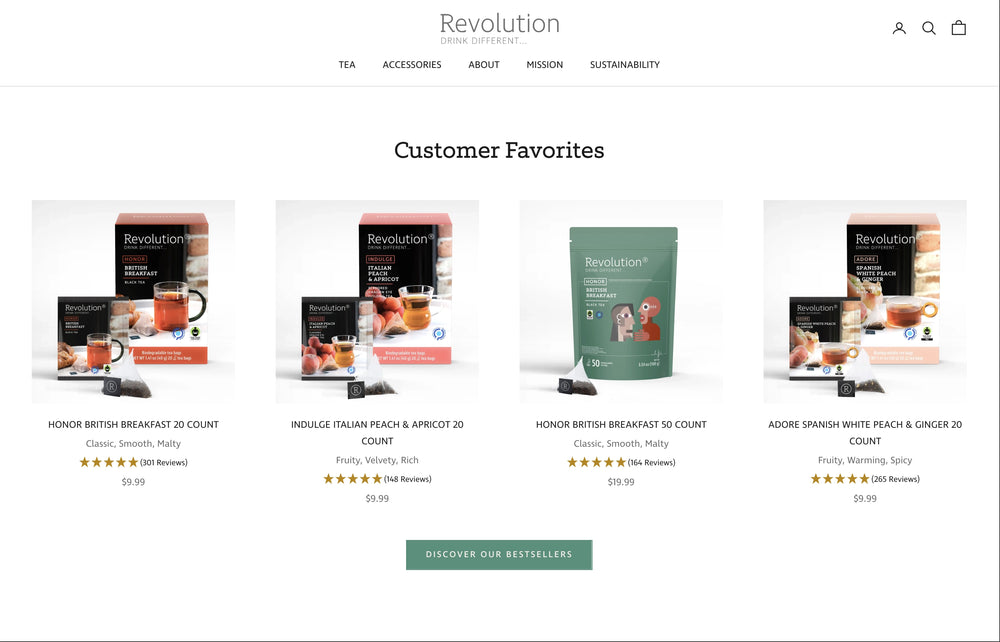
Task: View the 265 Reviews star rating
Action: tap(865, 479)
